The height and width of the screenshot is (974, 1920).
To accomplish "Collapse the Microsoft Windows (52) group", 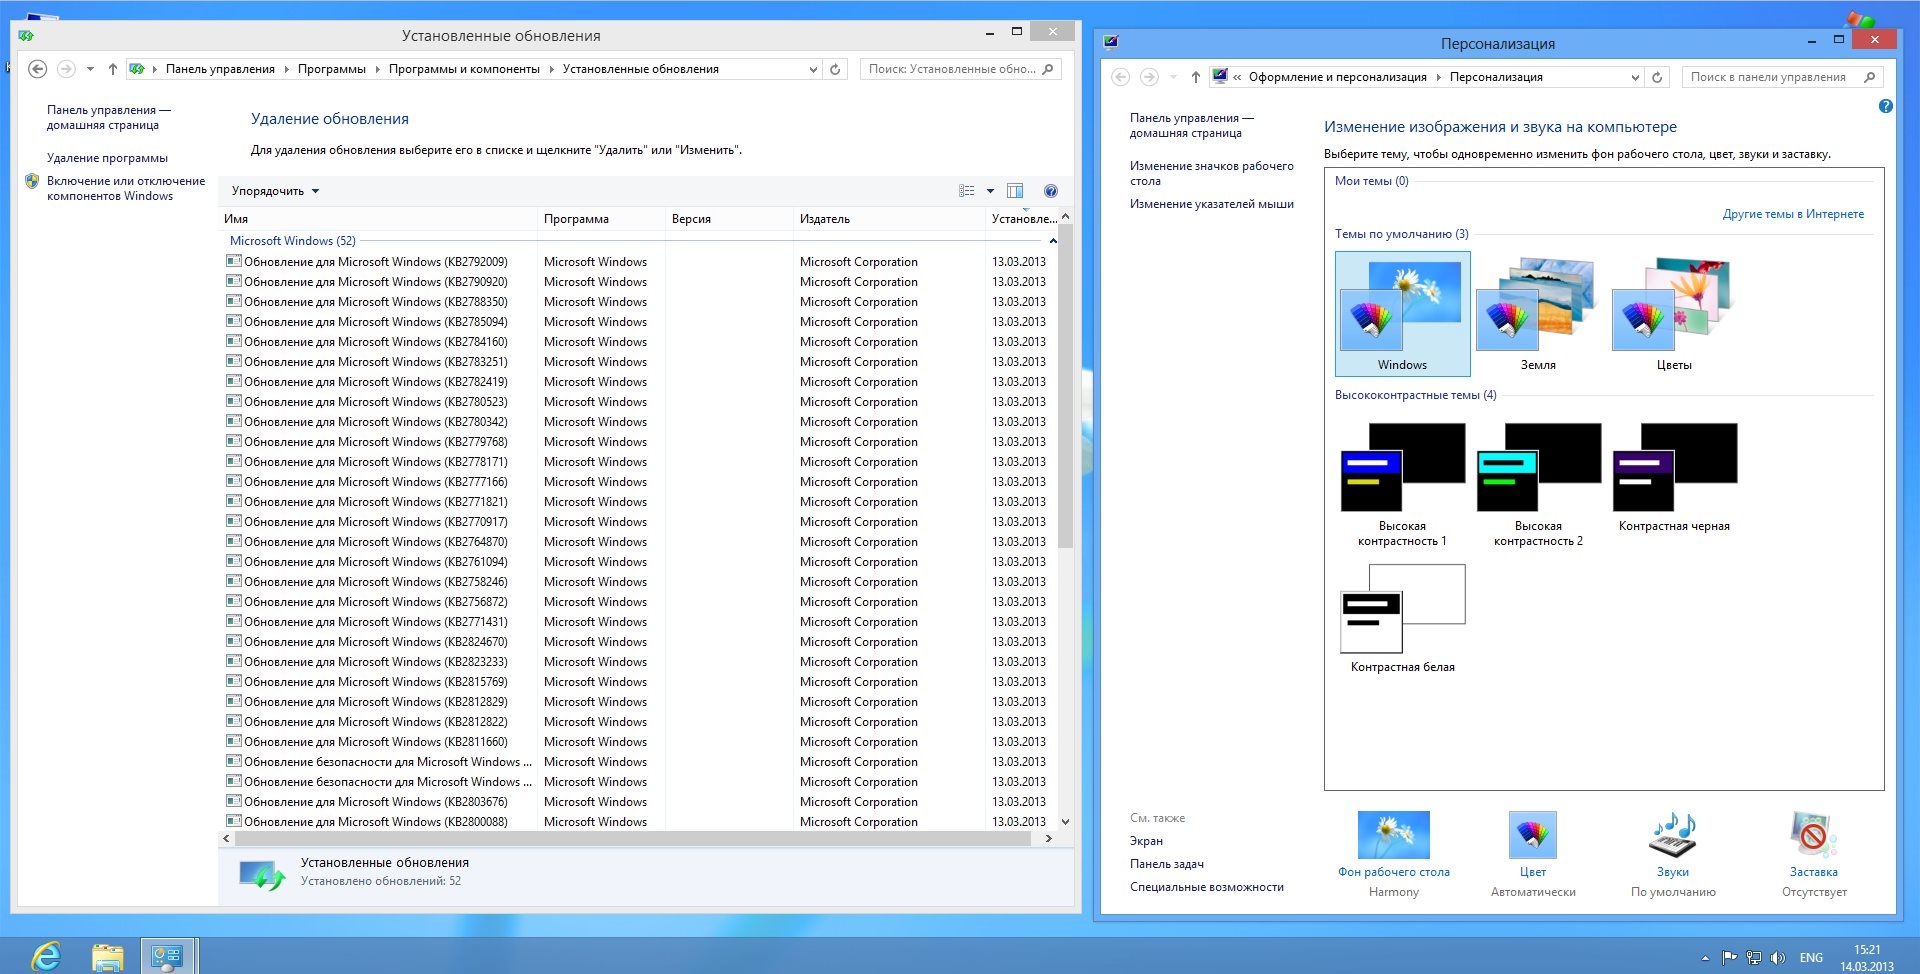I will pos(1053,241).
